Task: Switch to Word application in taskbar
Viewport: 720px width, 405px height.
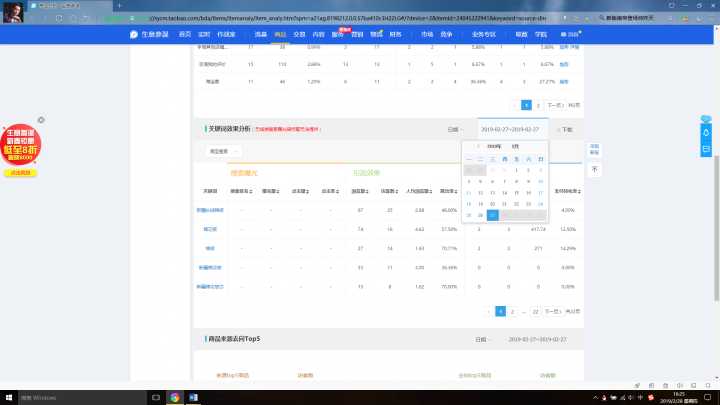Action: click(x=193, y=397)
